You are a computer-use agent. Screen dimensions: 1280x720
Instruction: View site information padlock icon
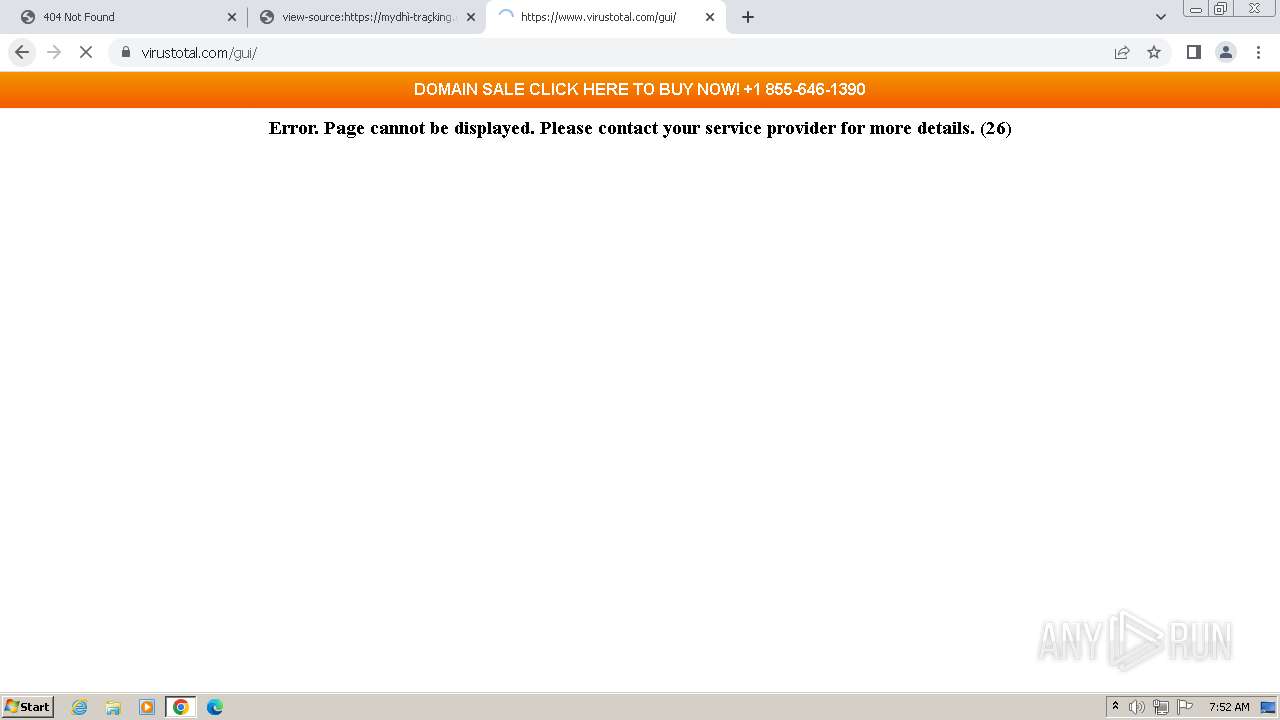coord(125,52)
